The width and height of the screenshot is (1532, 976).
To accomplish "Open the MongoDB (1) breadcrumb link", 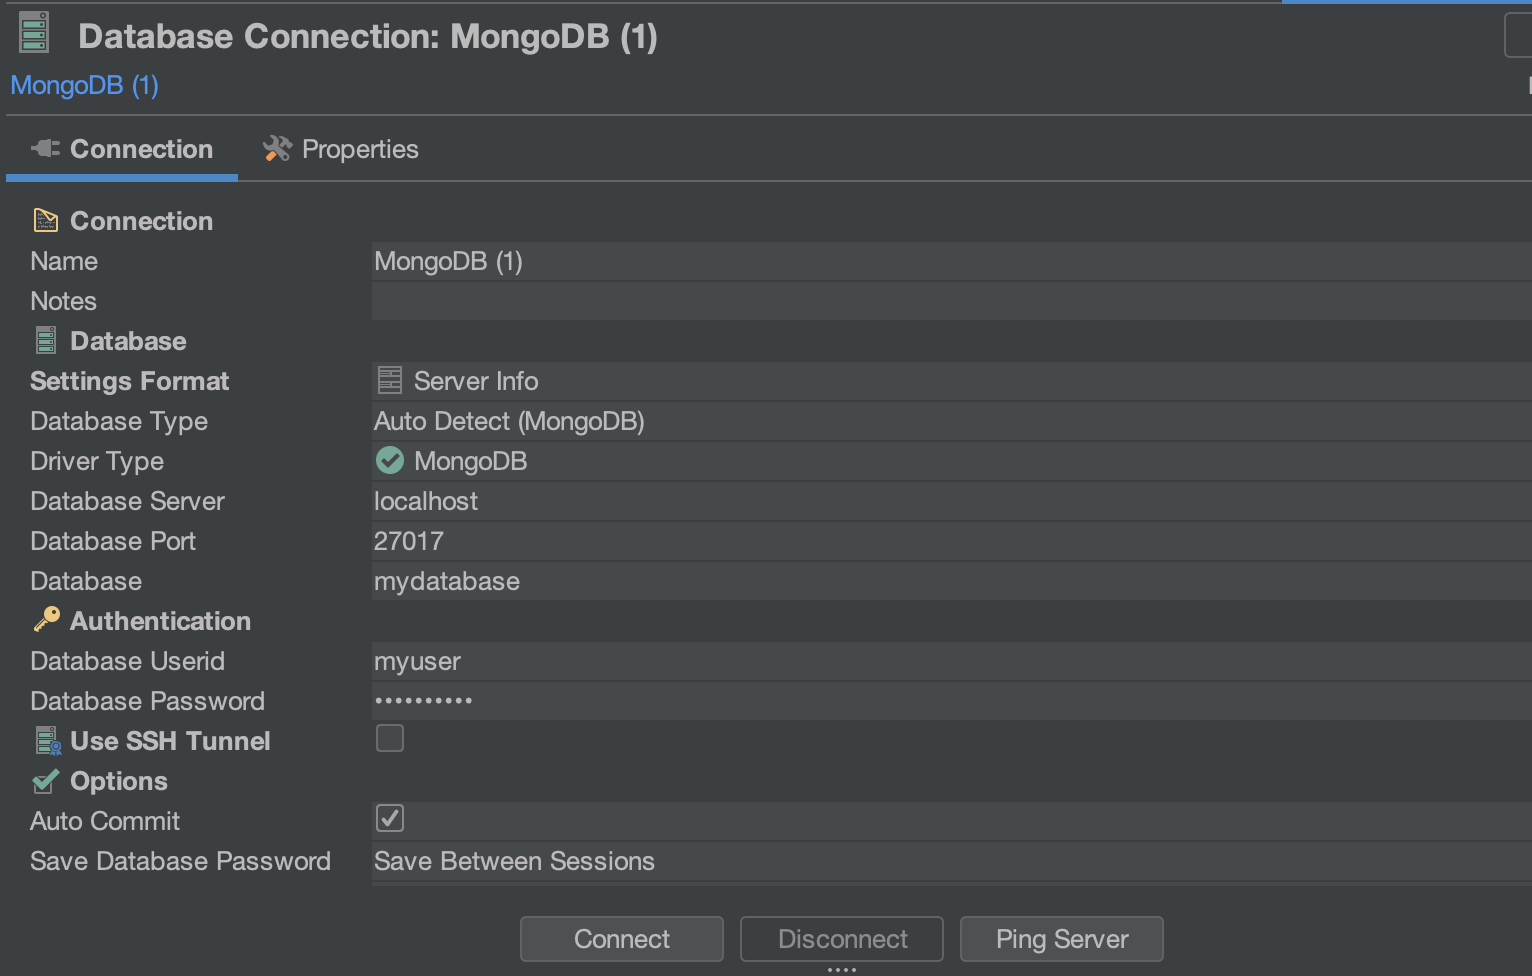I will tap(84, 86).
